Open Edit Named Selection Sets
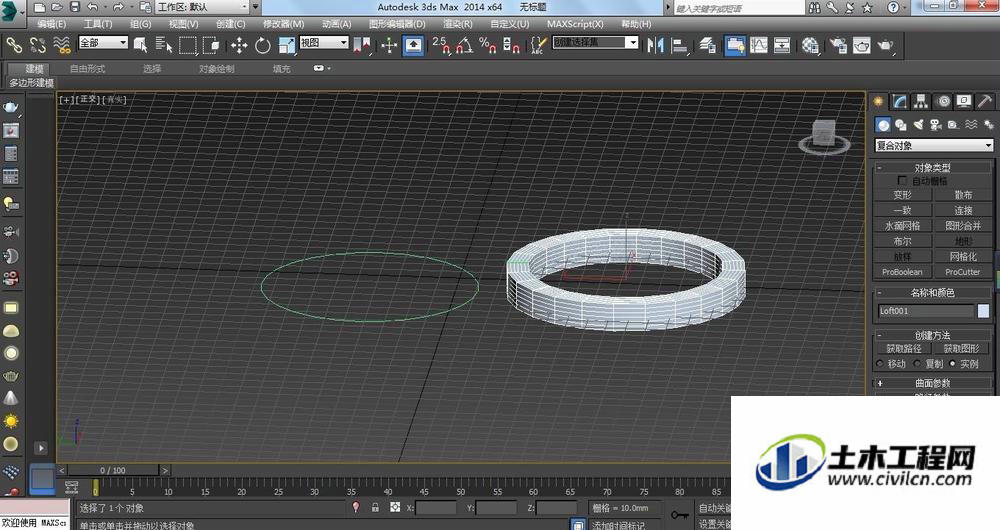Viewport: 1000px width, 530px height. click(539, 45)
